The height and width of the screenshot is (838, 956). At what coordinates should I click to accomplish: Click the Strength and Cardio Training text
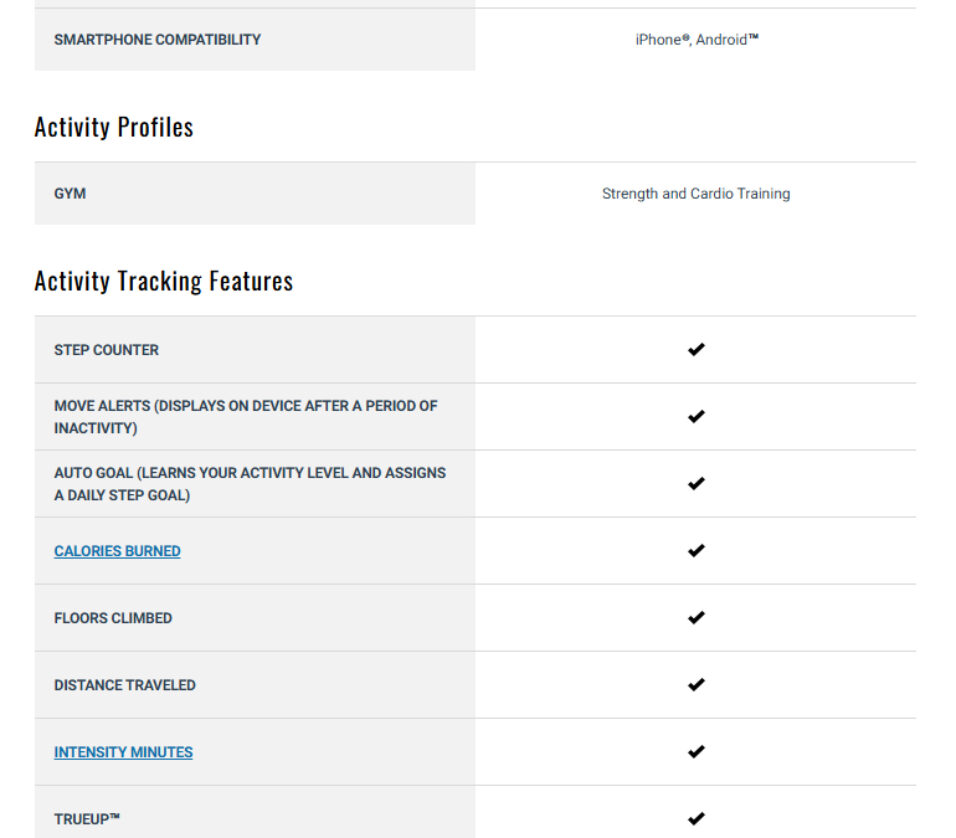pos(696,193)
